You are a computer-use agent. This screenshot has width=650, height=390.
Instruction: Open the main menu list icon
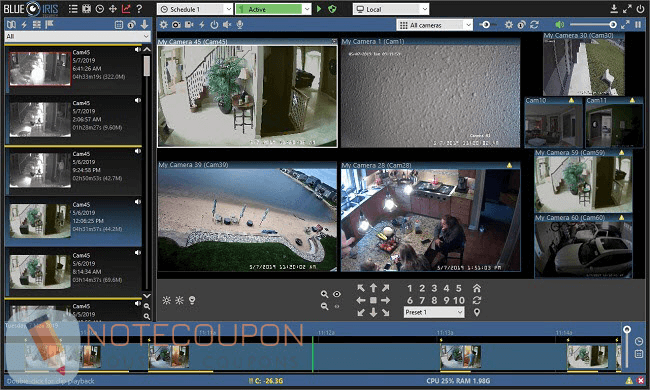click(73, 9)
